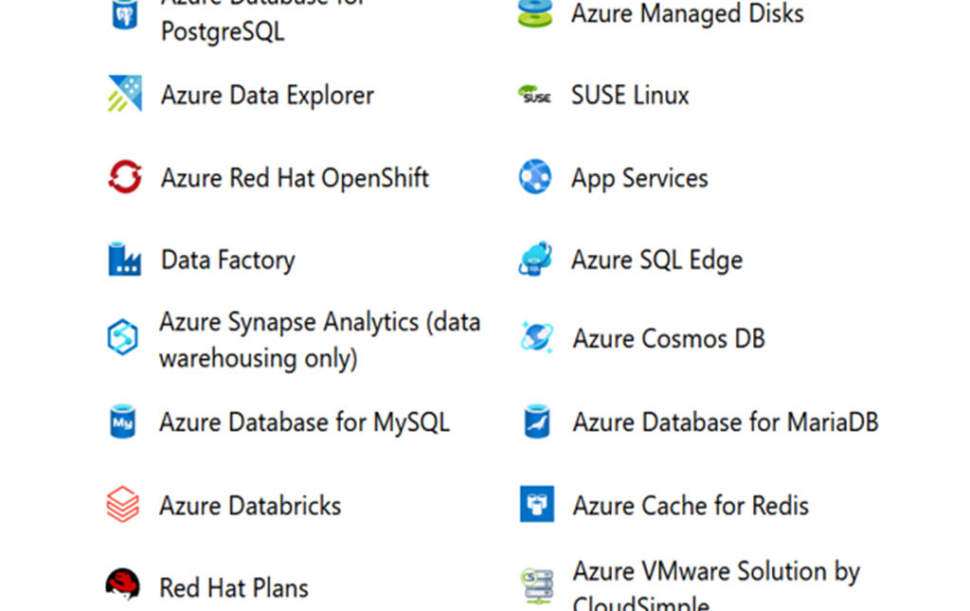Click the Azure Database for MariaDB icon

tap(536, 421)
